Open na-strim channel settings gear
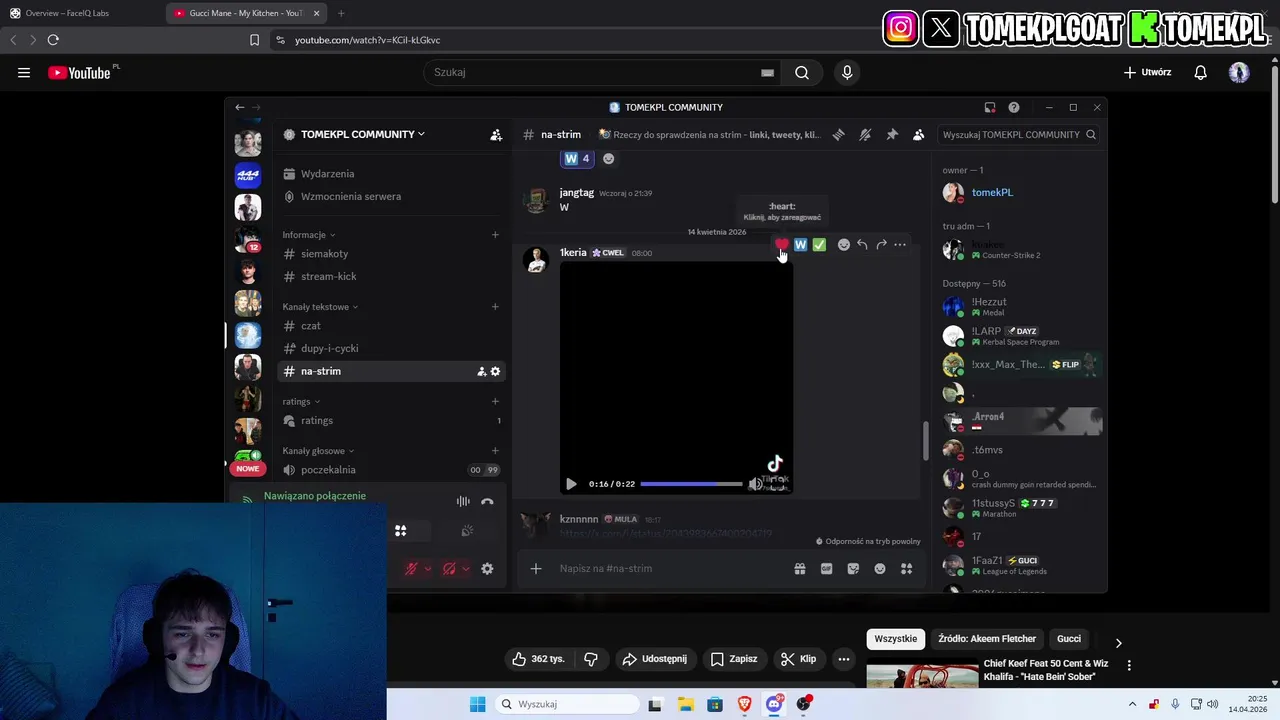 495,371
